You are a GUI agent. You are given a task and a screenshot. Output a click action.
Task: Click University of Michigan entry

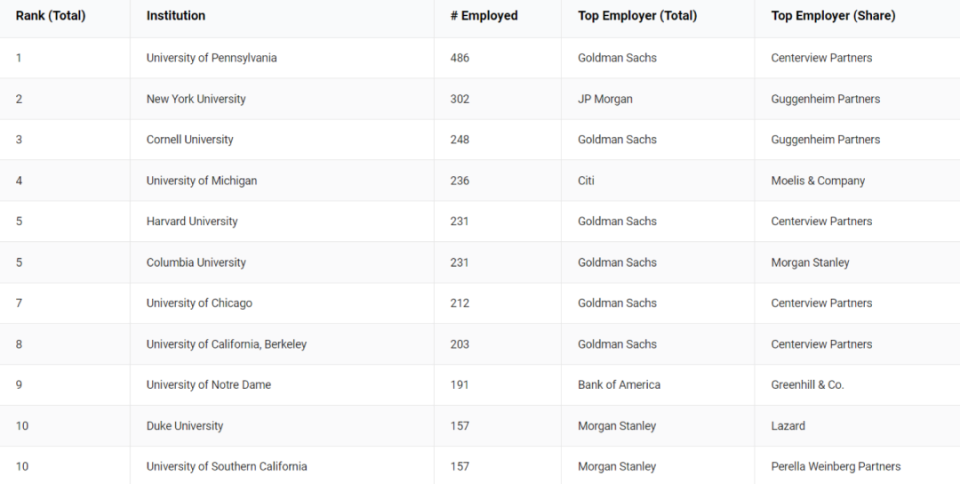point(201,181)
